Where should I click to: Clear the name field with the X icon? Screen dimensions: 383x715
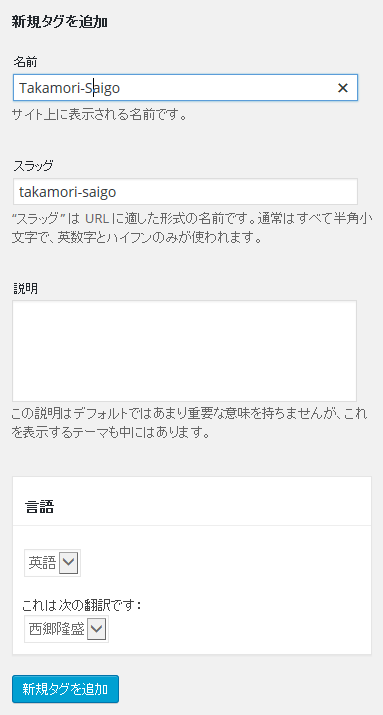[x=342, y=88]
